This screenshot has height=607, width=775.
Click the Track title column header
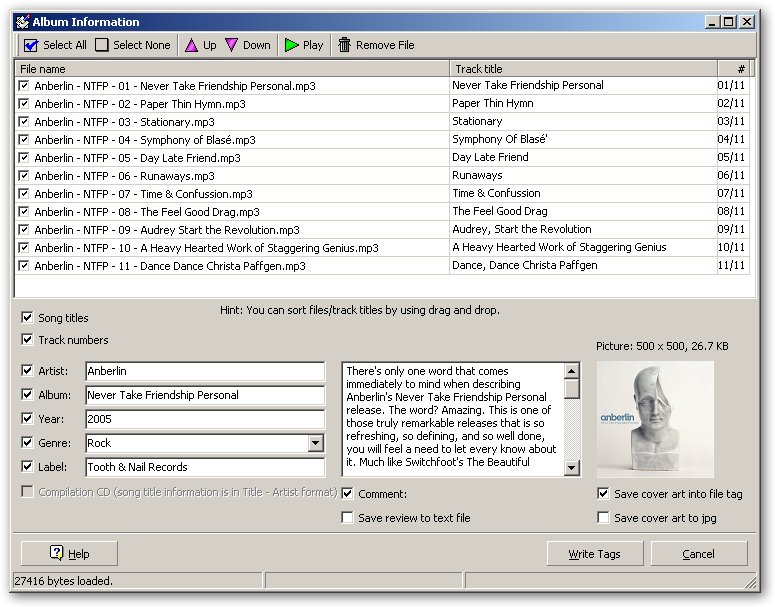pyautogui.click(x=583, y=69)
